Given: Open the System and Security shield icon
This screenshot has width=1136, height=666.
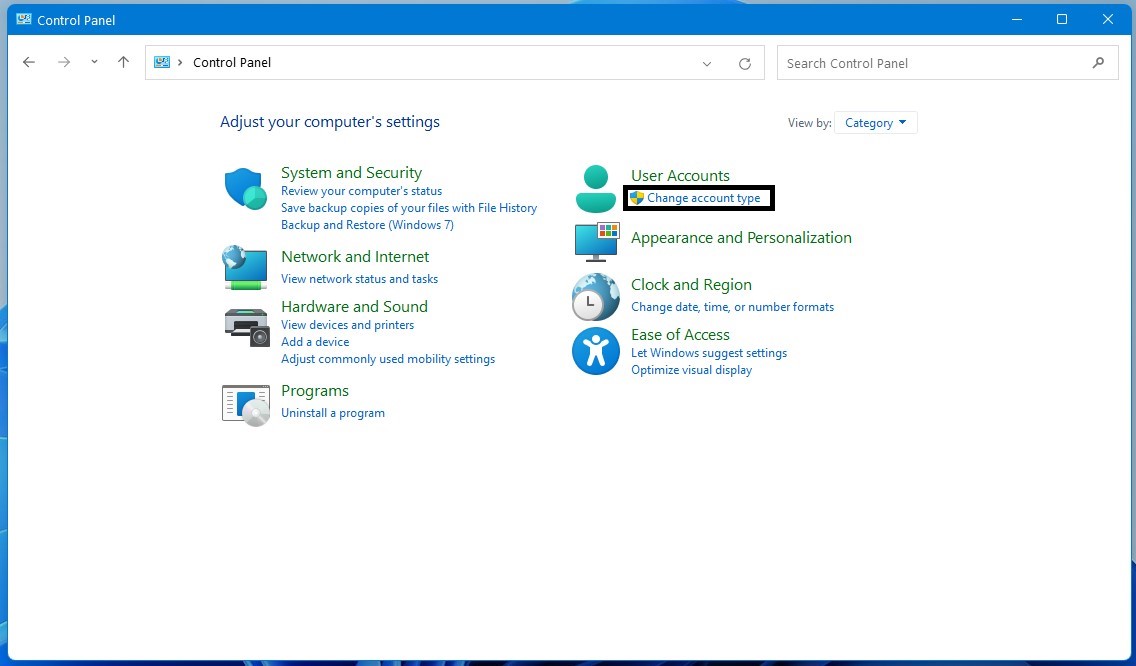Looking at the screenshot, I should click(246, 189).
